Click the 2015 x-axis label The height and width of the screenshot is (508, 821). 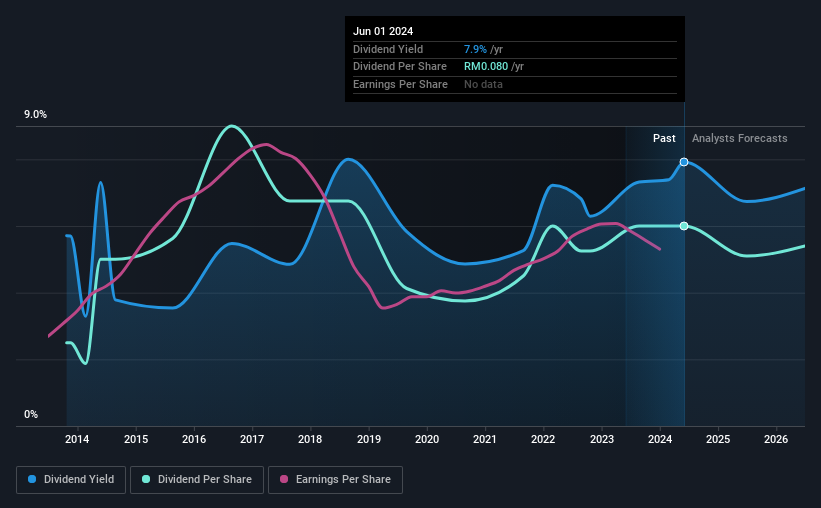(136, 439)
